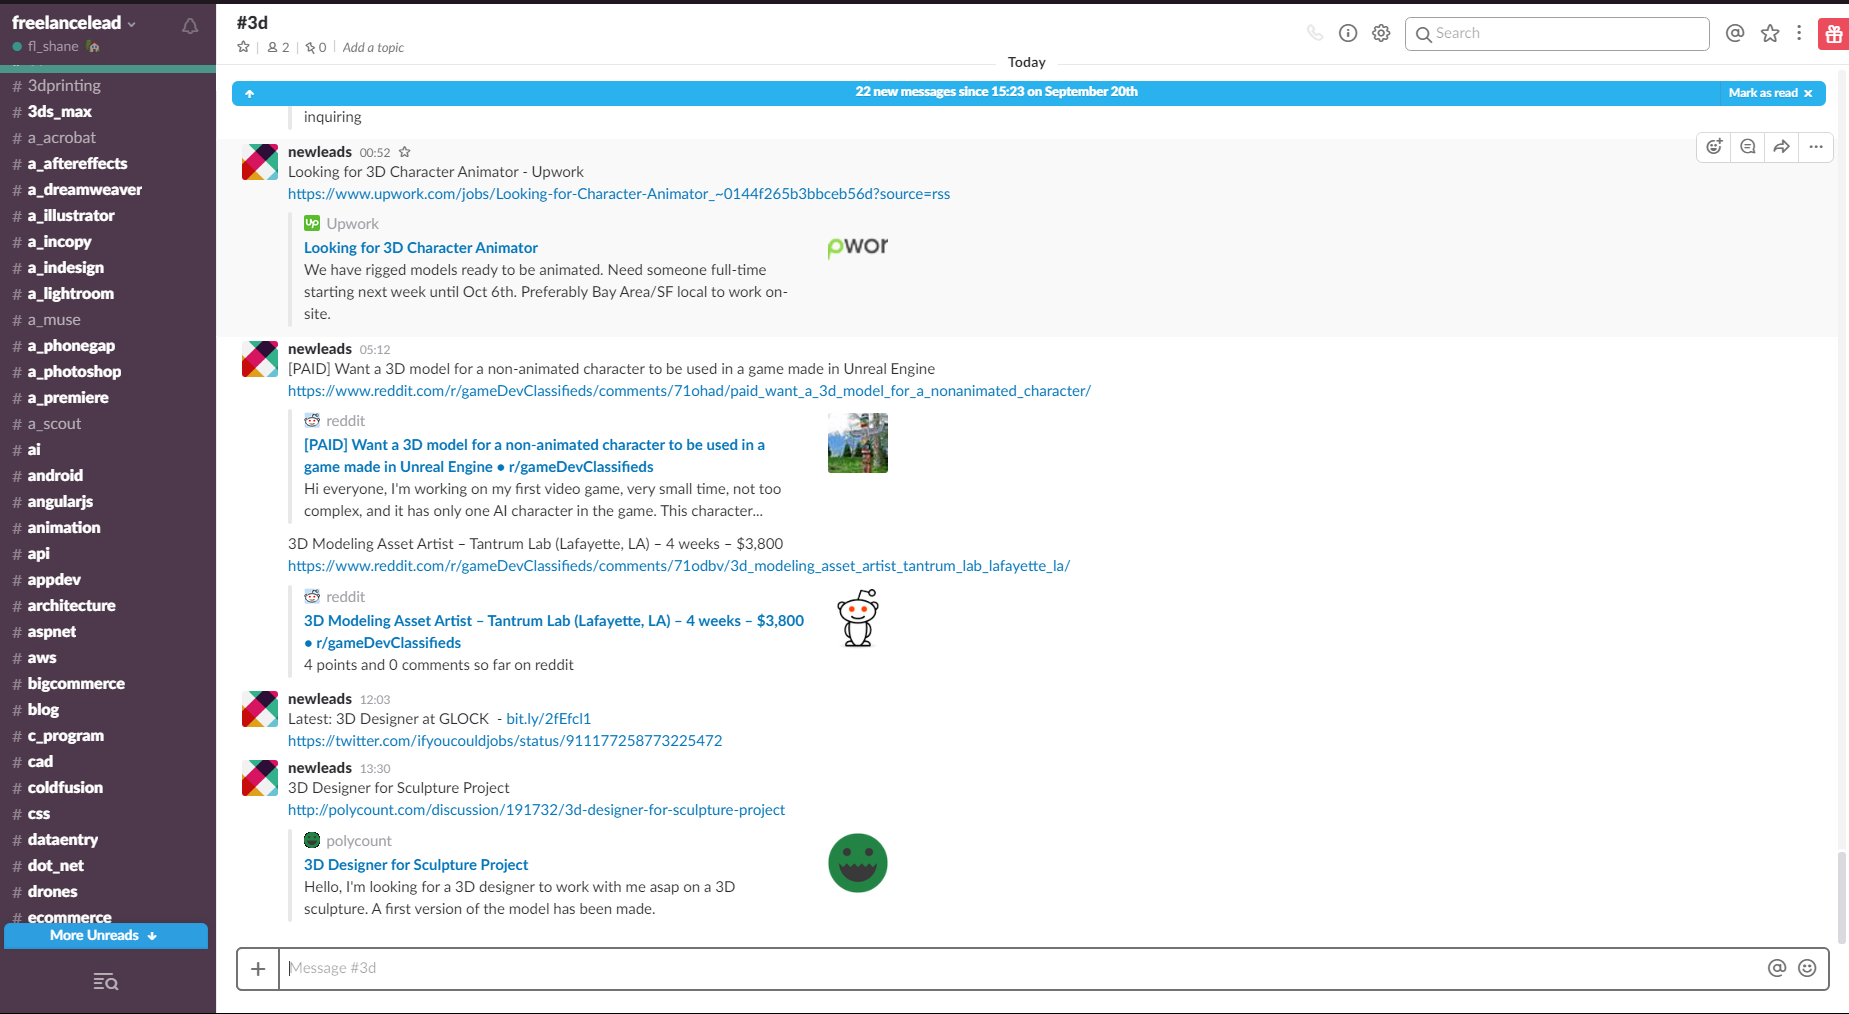
Task: Open the quick switcher icon at sidebar bottom
Action: [106, 982]
